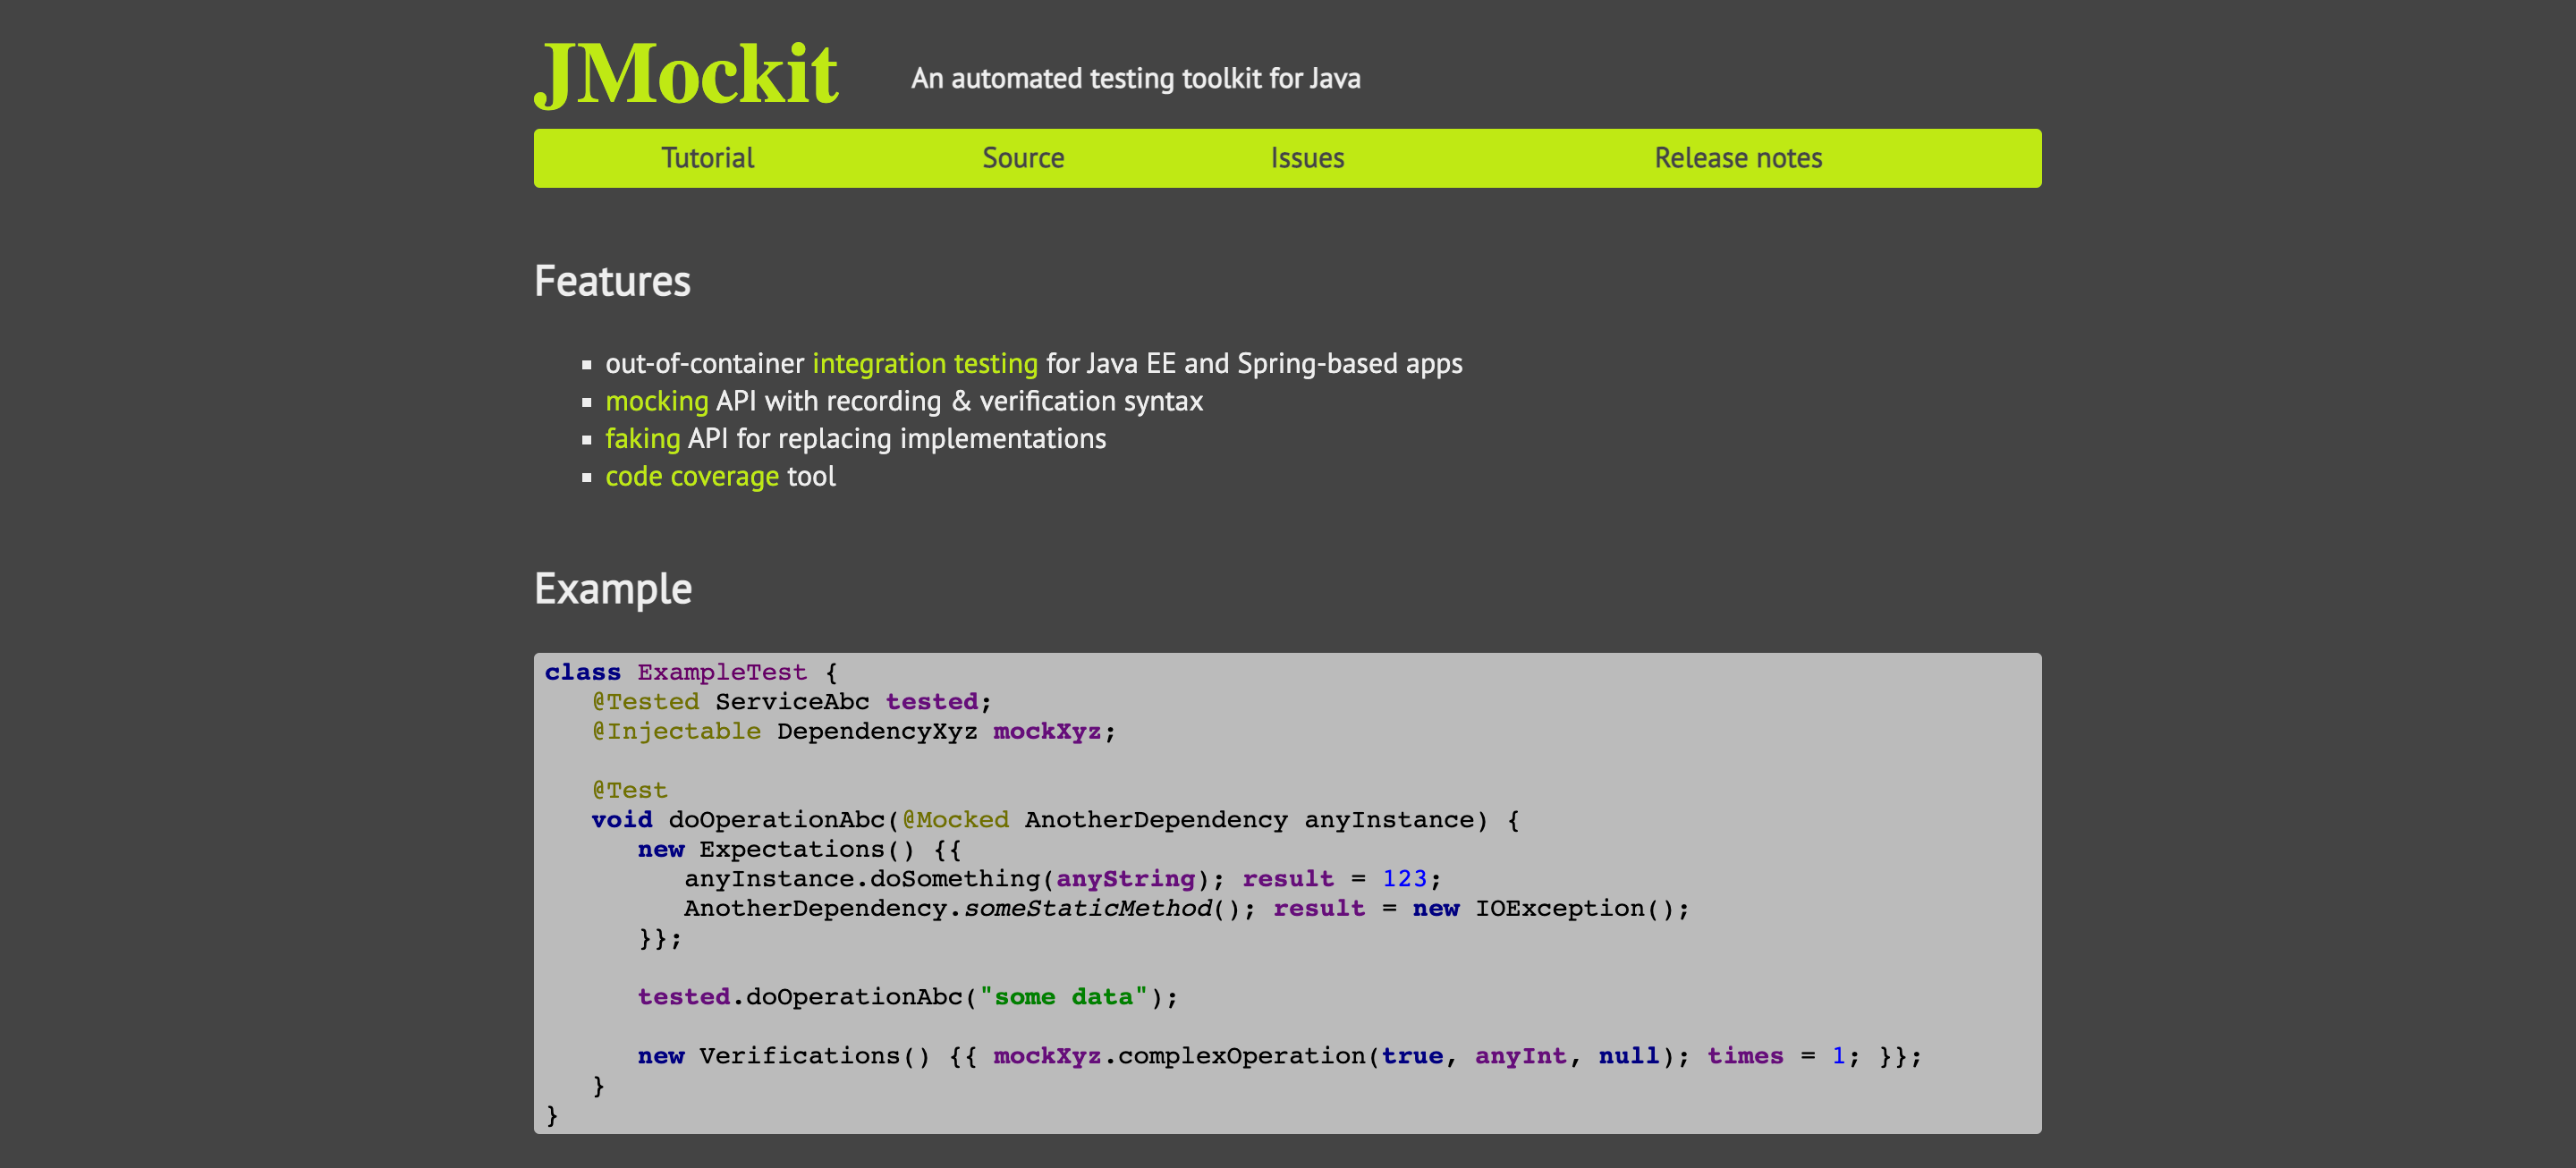2576x1168 pixels.
Task: Follow the faking link
Action: pos(643,439)
